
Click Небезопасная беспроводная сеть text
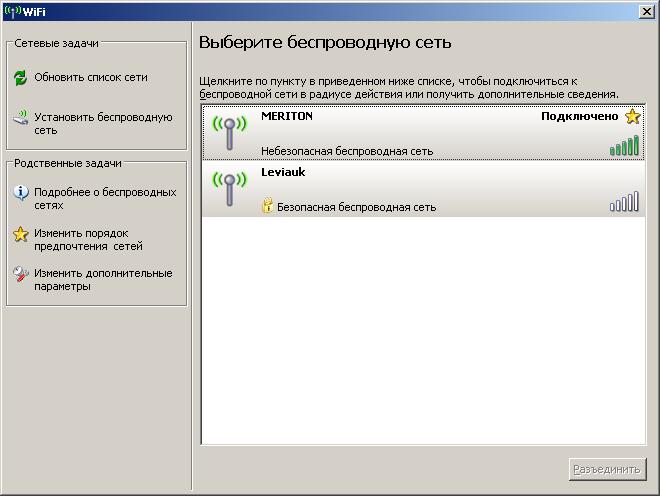(x=347, y=151)
